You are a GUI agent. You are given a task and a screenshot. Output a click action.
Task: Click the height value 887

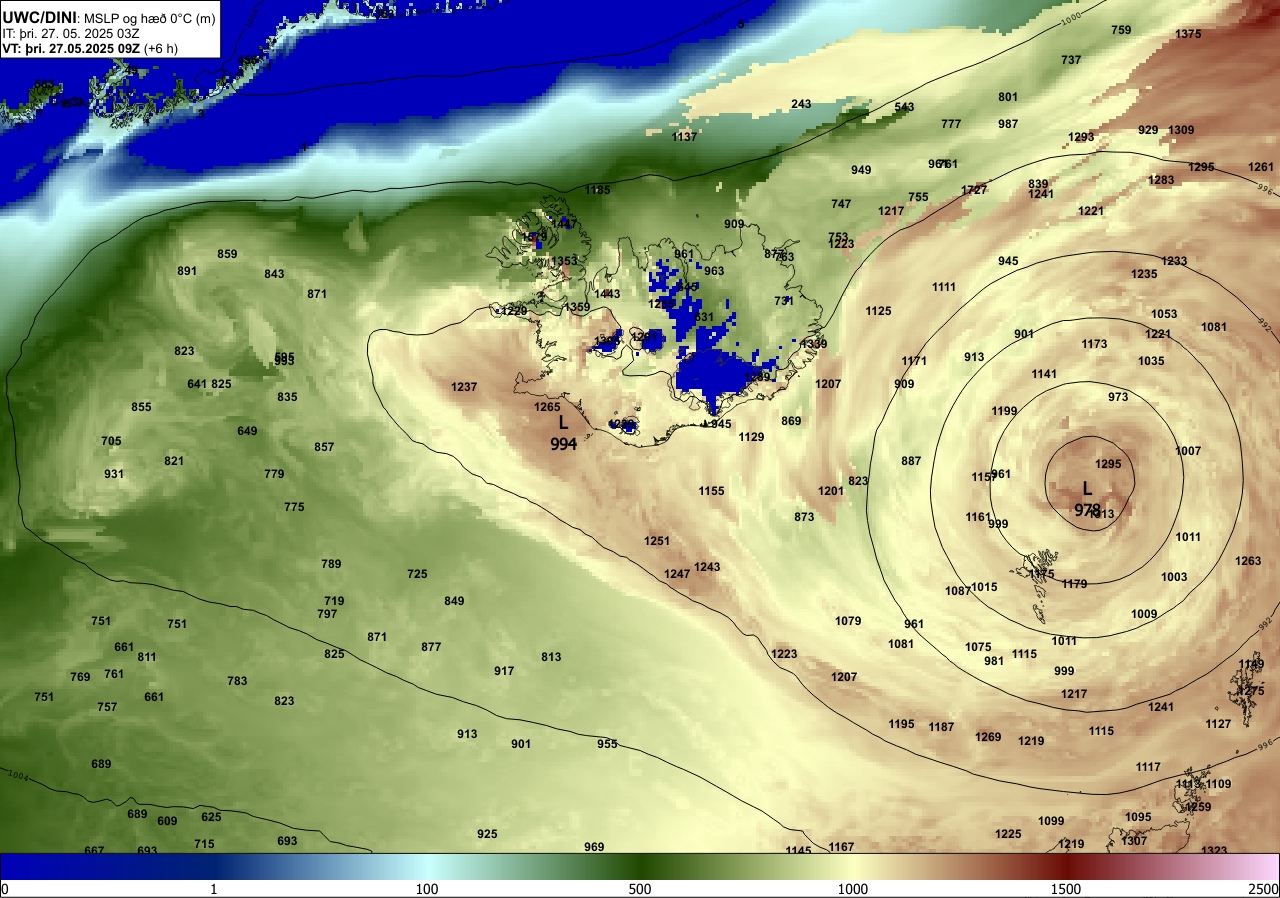(x=911, y=461)
